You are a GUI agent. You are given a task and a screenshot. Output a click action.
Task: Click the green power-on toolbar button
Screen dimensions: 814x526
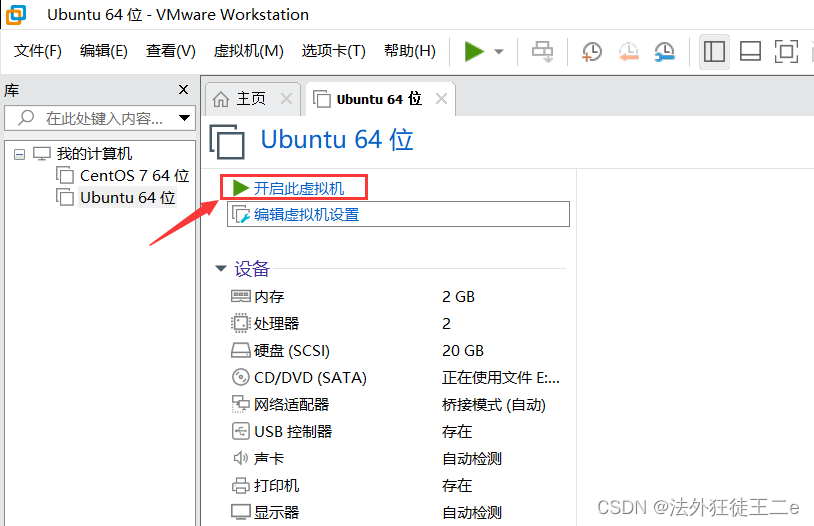click(x=474, y=51)
